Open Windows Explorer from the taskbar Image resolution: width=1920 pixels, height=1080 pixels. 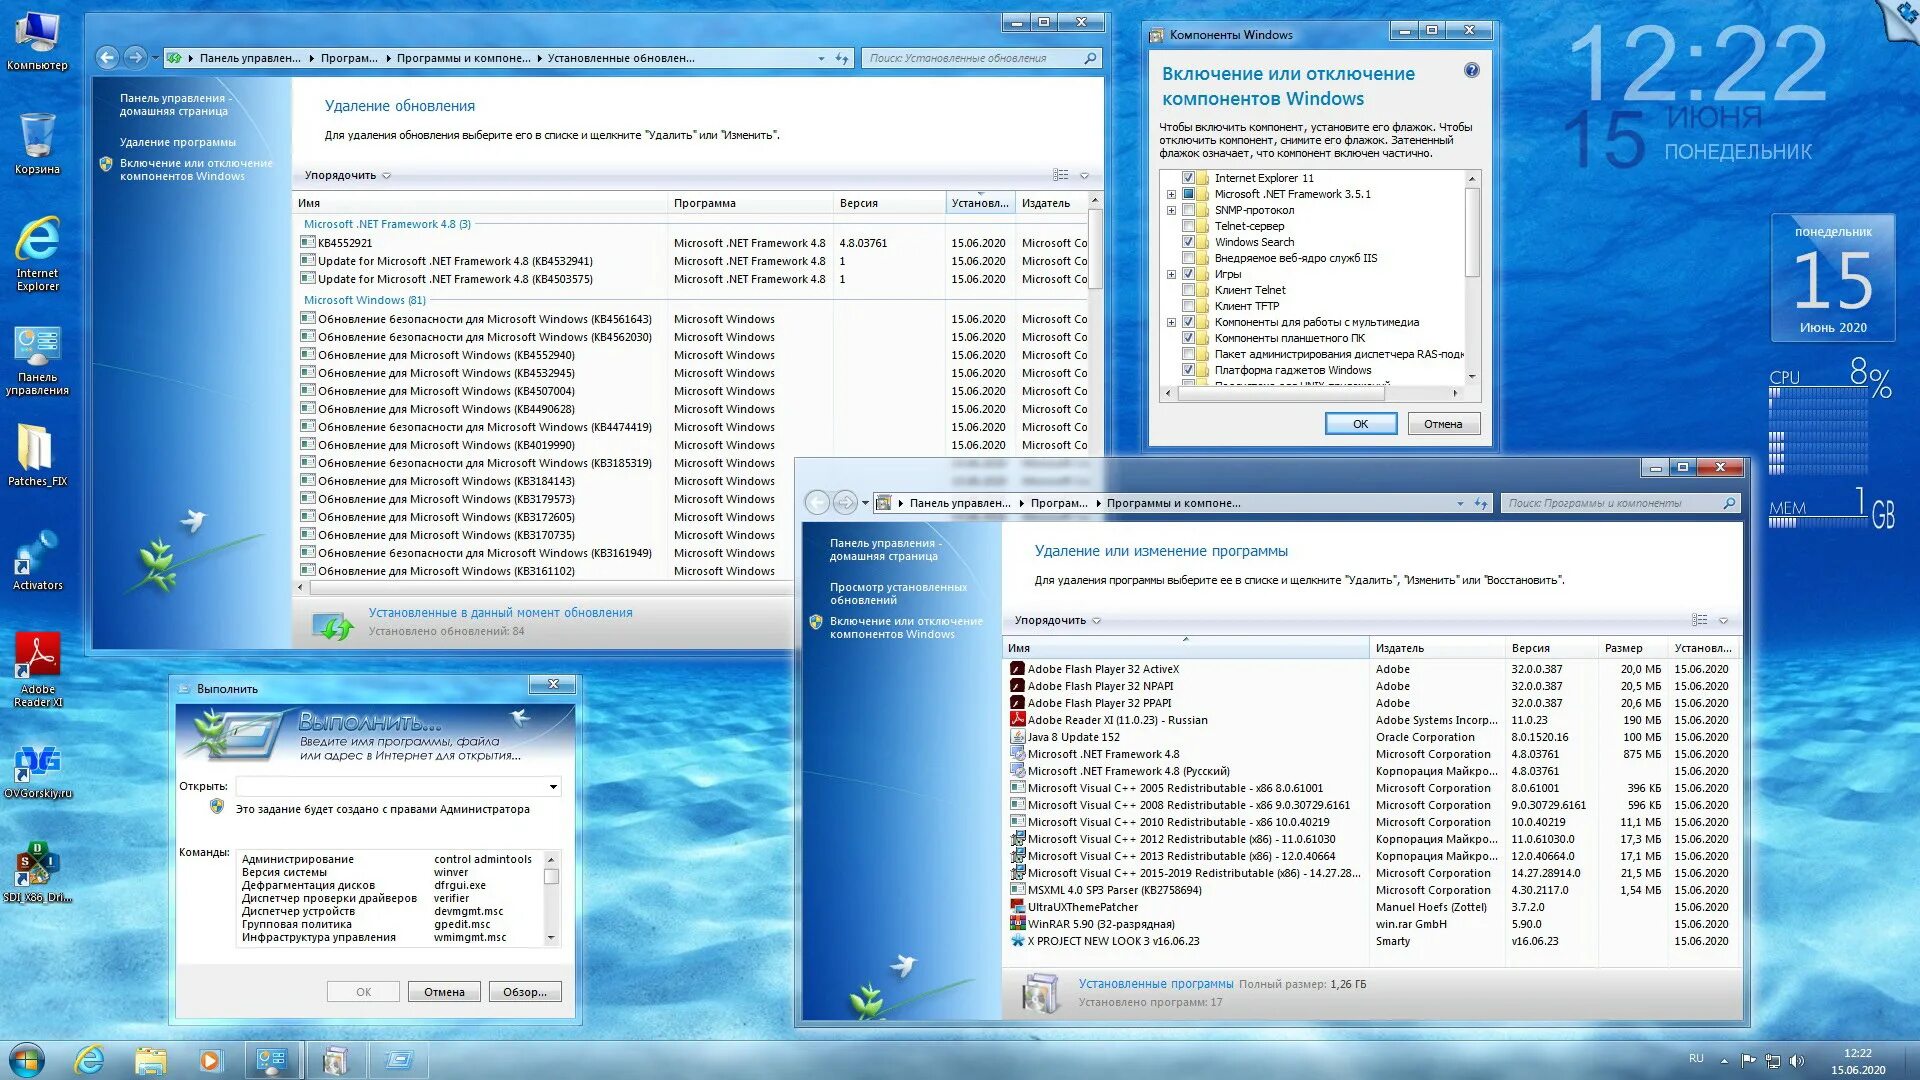[x=150, y=1060]
